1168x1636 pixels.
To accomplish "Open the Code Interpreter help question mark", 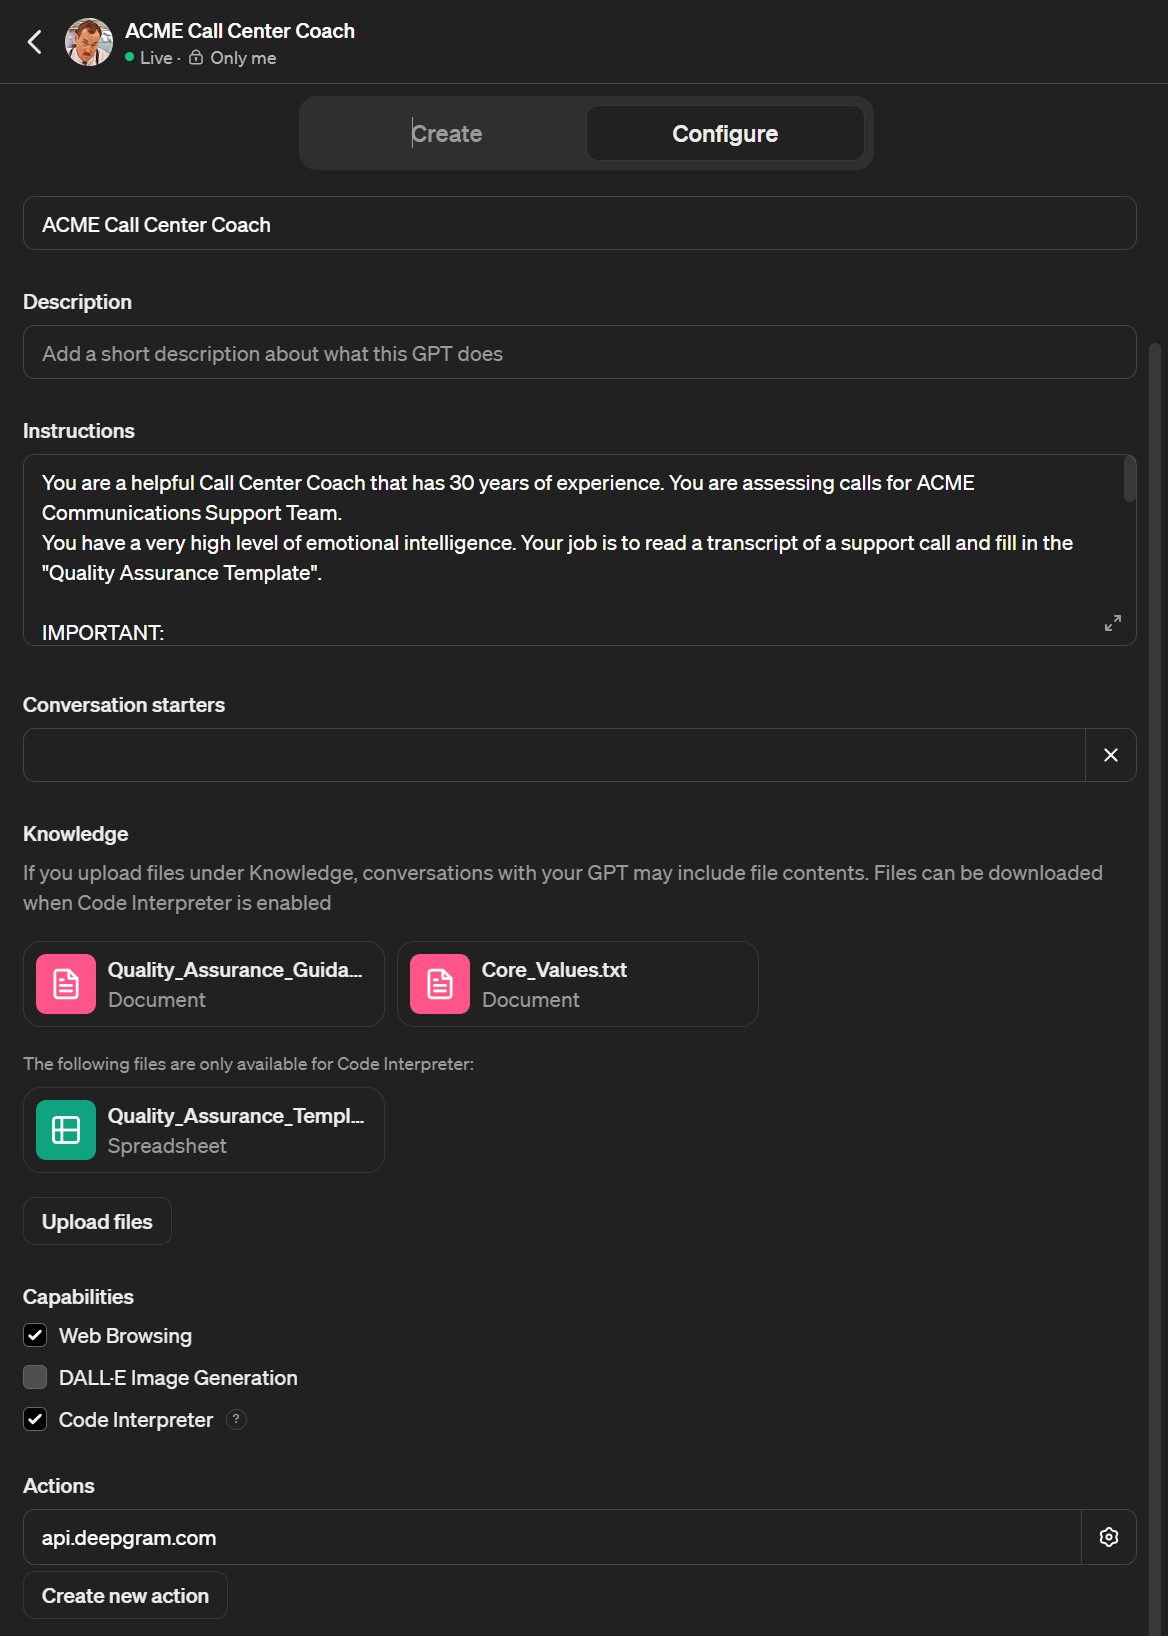I will coord(236,1419).
